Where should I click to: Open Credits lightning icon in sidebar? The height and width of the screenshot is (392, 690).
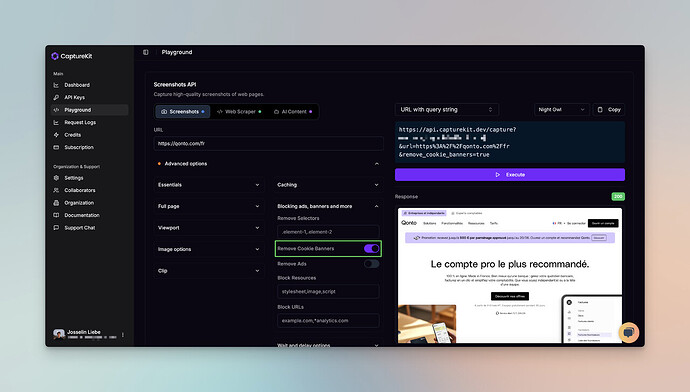[56, 135]
